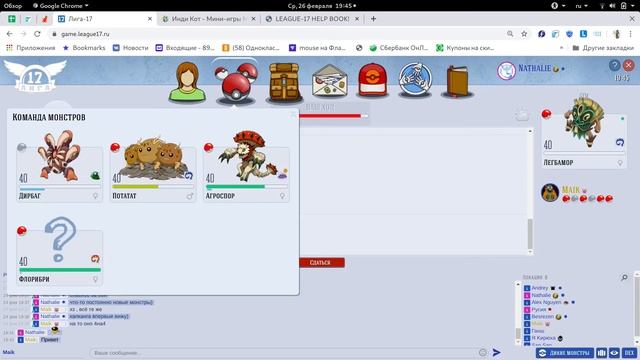
Task: Open the system volume and power menu
Action: [618, 6]
